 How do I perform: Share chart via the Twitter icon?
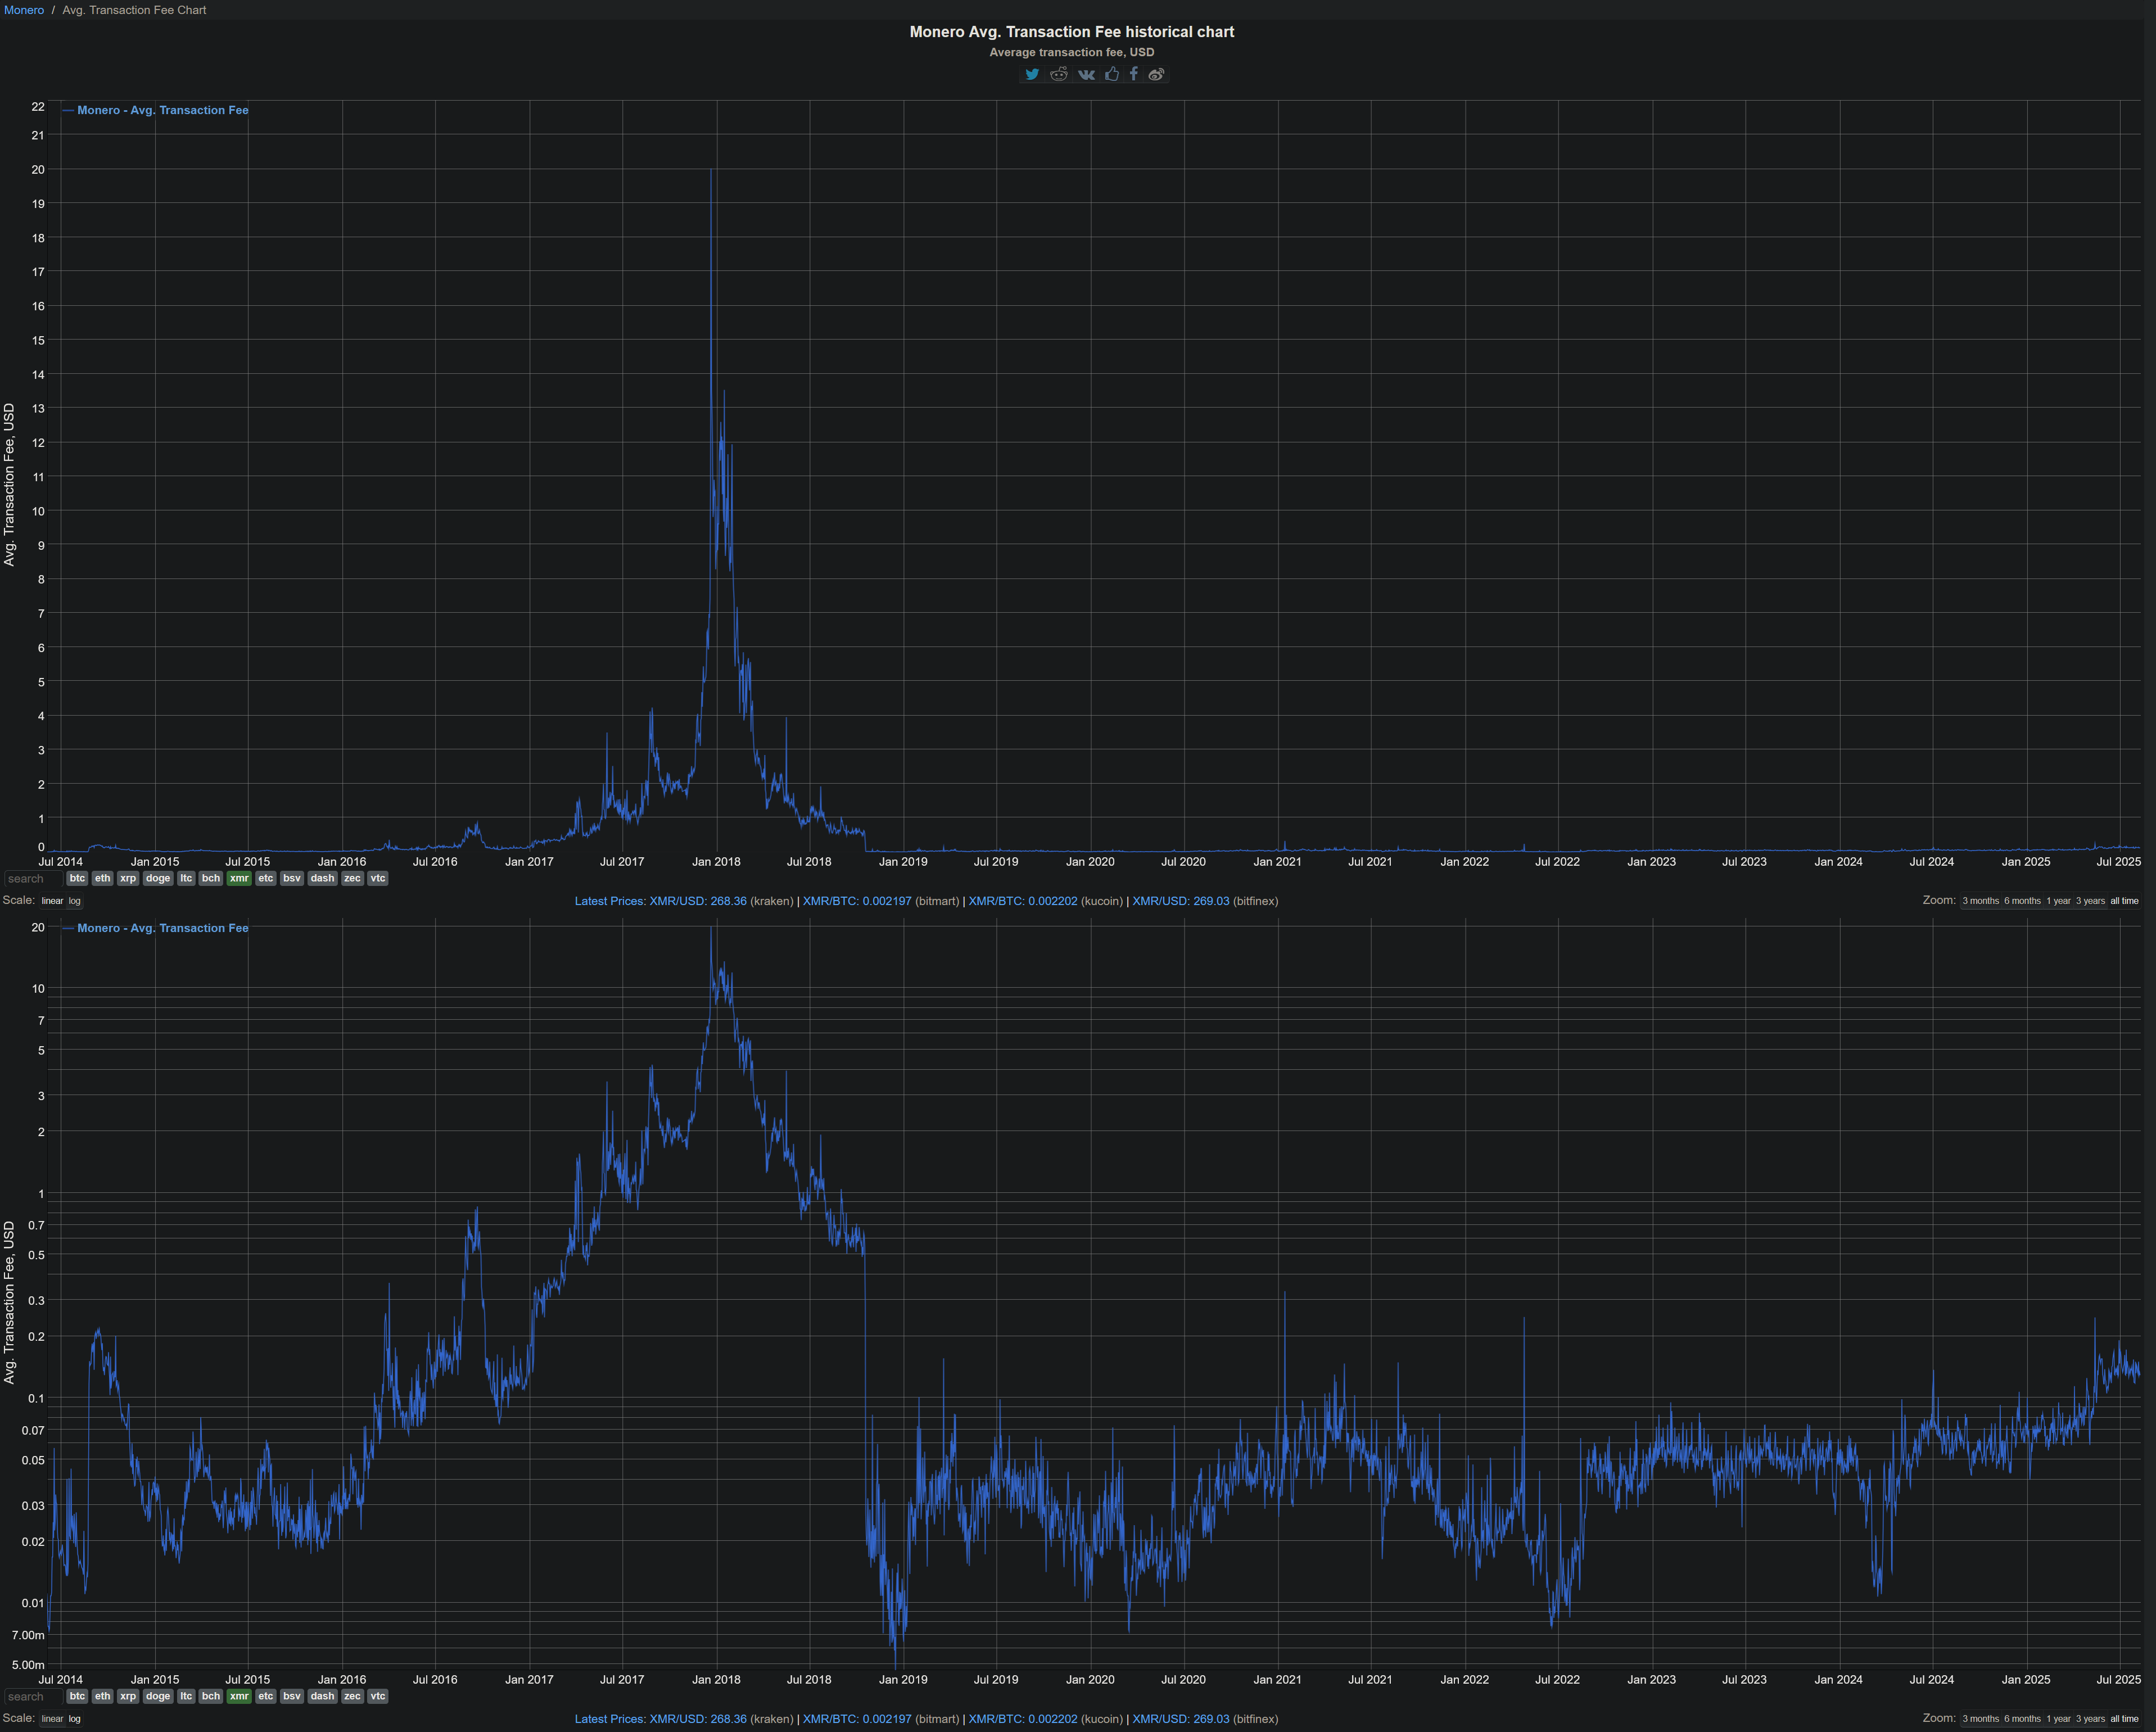pos(1032,74)
